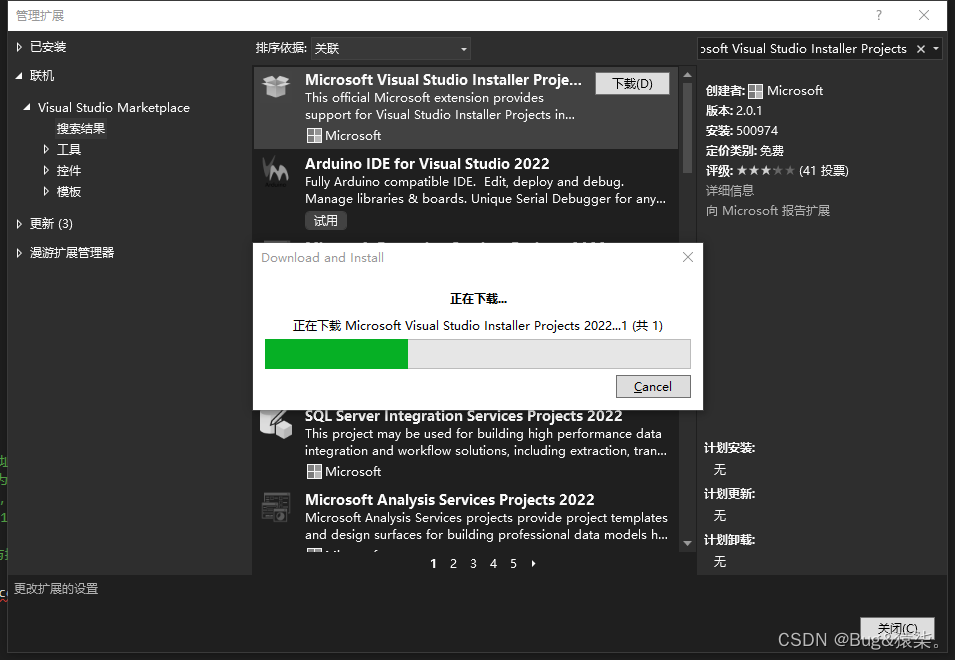Screen dimensions: 955x660
Task: Go to results page 4
Action: point(493,564)
